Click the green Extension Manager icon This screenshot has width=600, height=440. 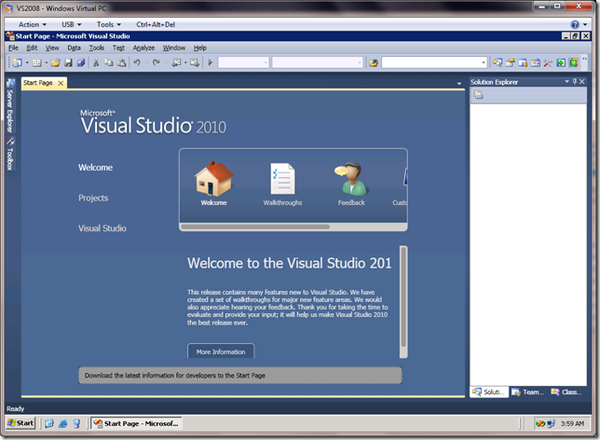[x=573, y=62]
